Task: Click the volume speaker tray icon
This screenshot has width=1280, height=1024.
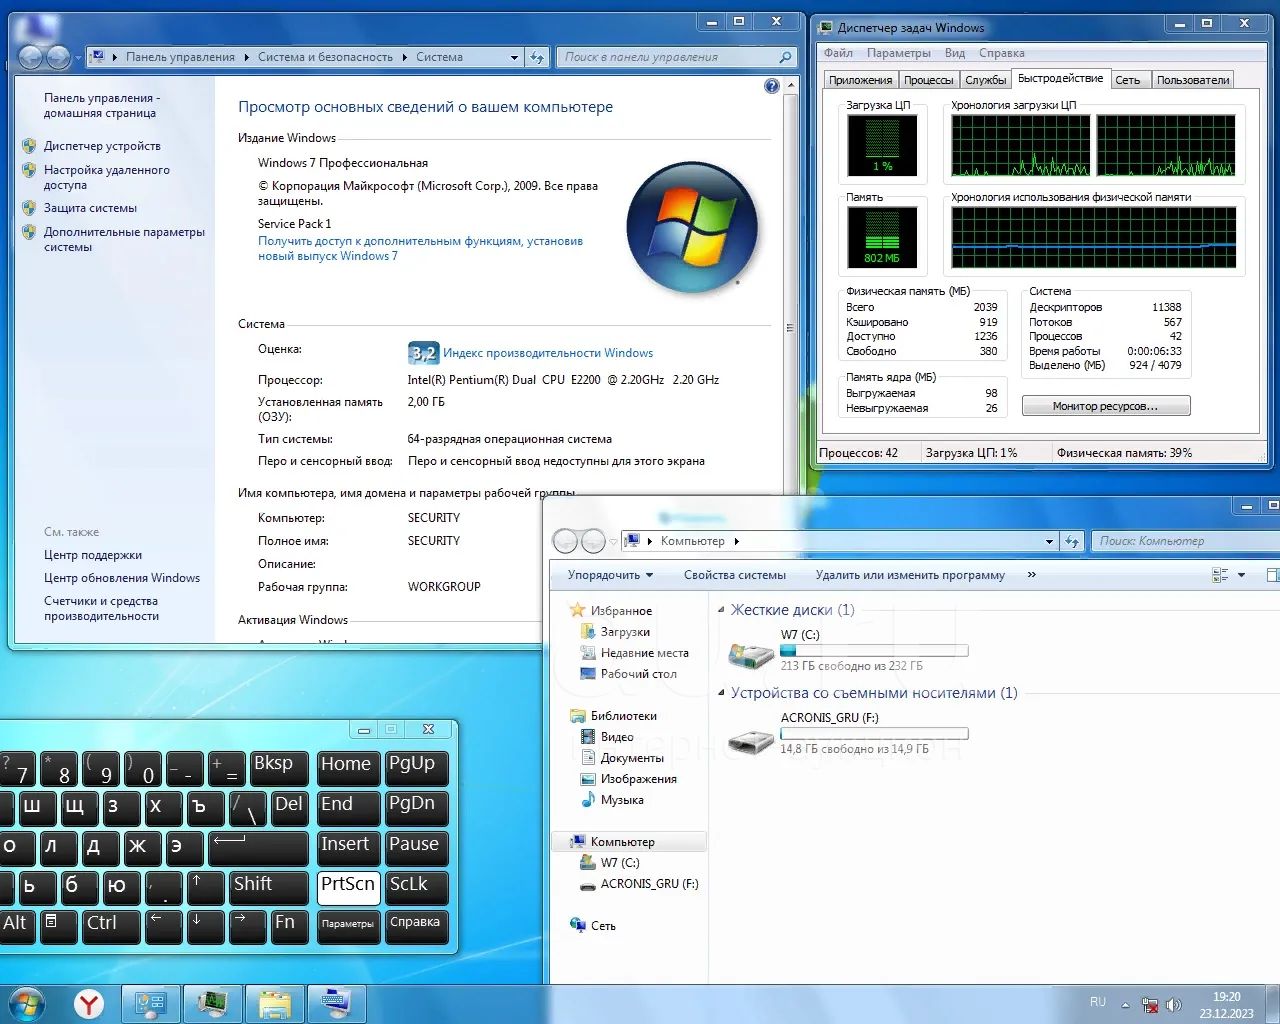Action: (1174, 1005)
